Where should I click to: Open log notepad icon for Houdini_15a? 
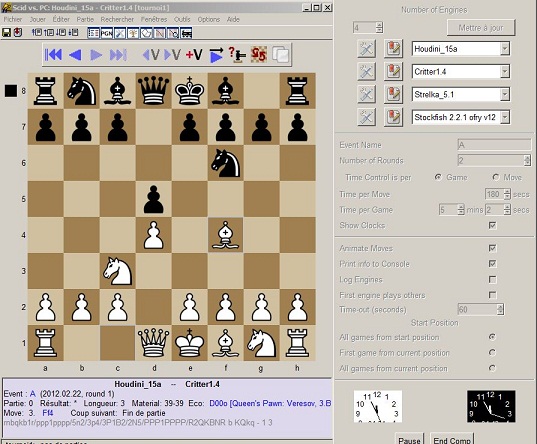point(393,49)
